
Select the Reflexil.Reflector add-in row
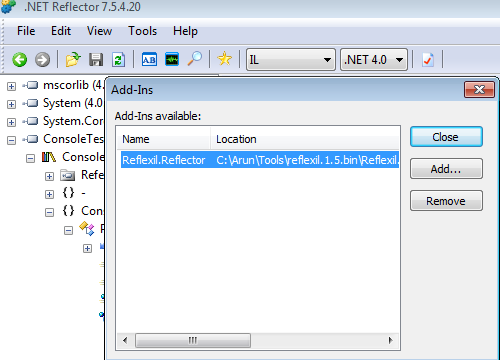click(x=260, y=160)
